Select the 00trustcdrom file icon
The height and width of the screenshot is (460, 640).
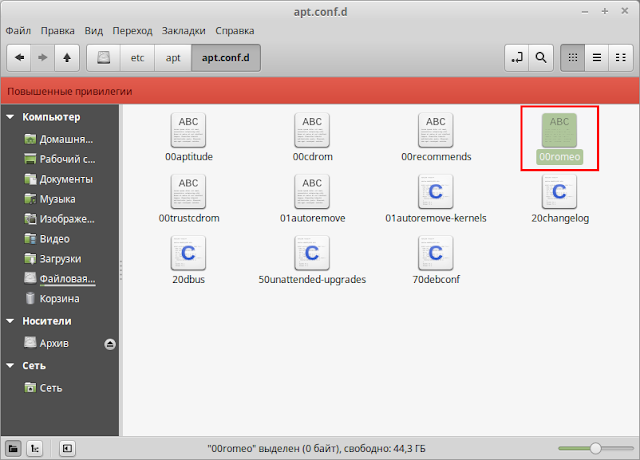point(188,191)
